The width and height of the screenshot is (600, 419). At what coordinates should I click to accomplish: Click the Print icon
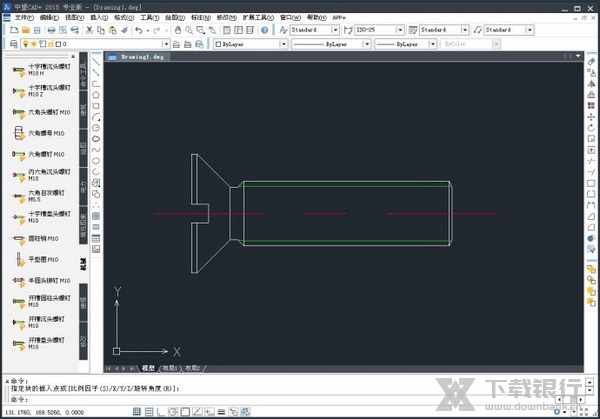51,30
